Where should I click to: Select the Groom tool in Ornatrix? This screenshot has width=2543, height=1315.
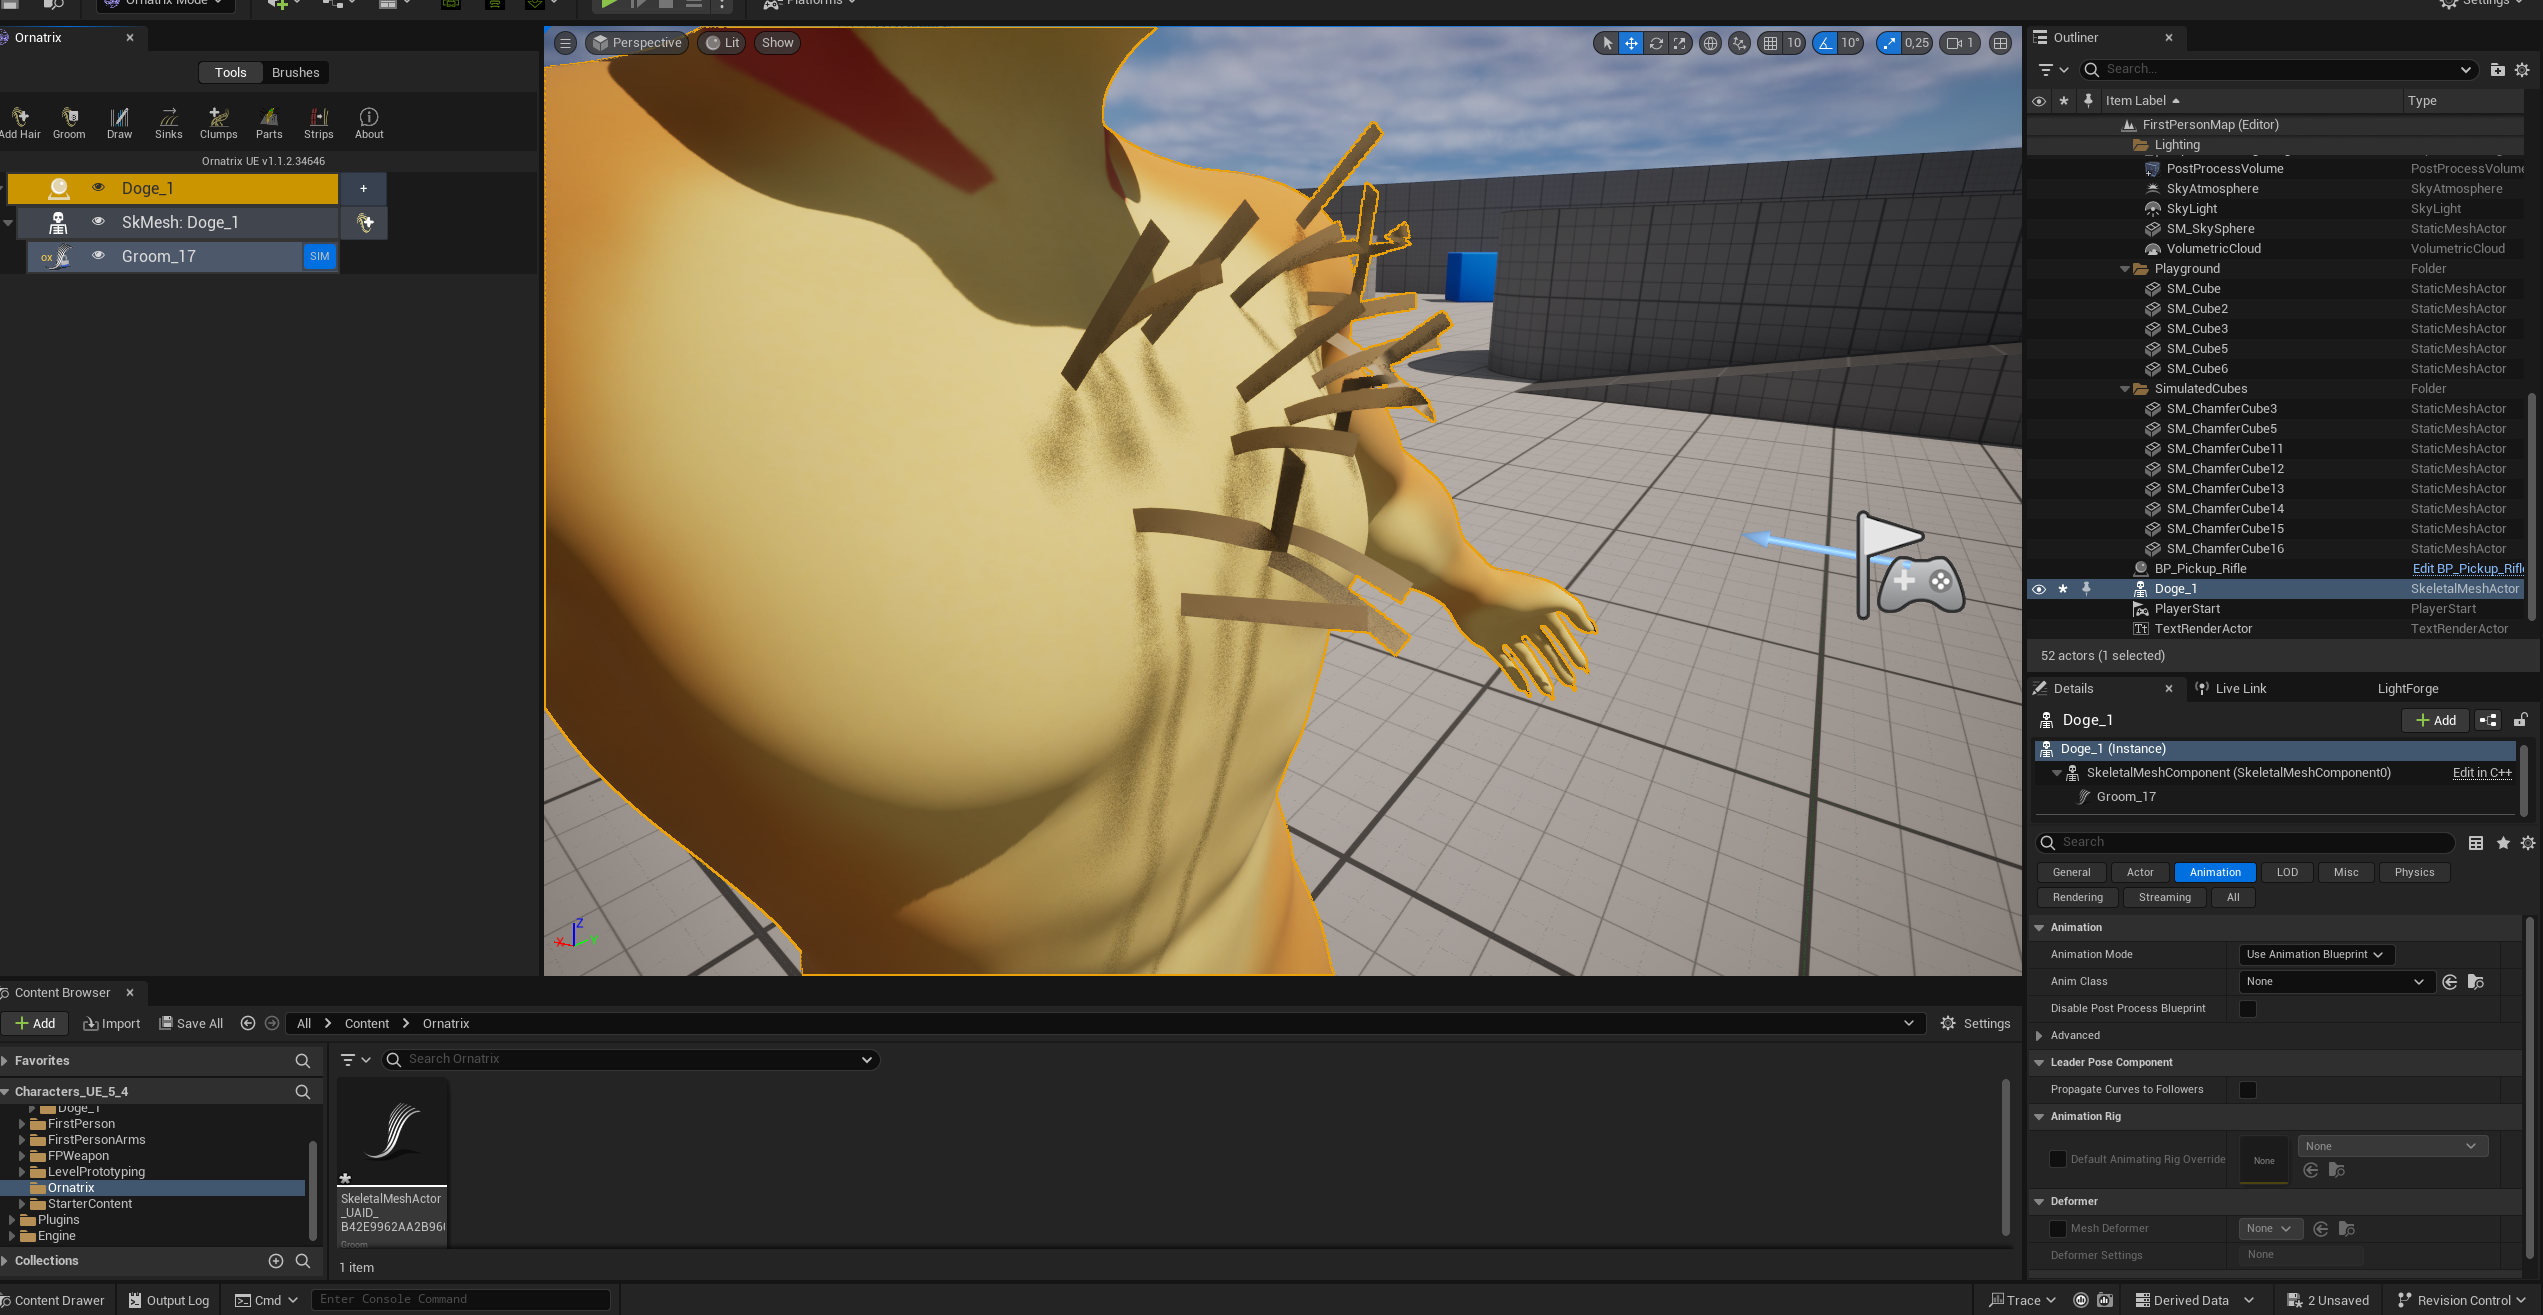(x=69, y=122)
